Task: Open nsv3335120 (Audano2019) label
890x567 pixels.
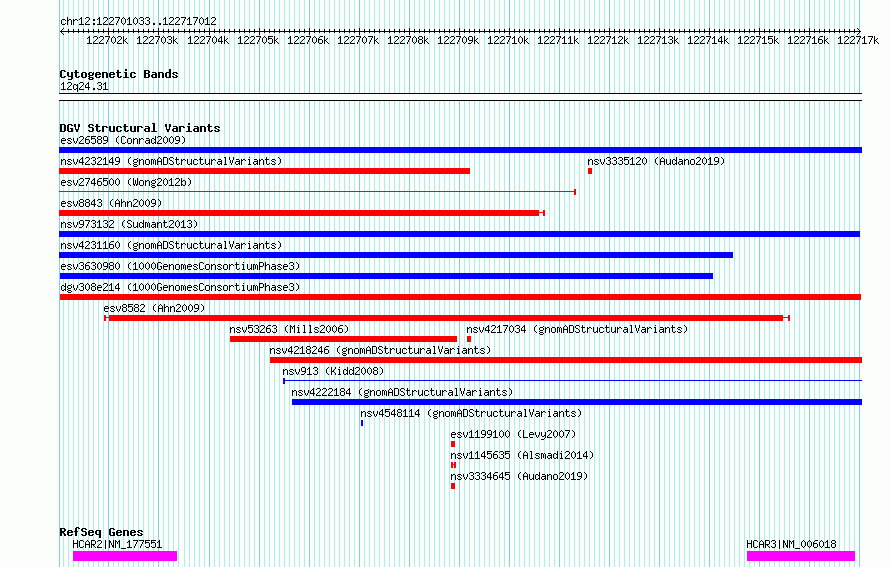Action: click(x=656, y=161)
